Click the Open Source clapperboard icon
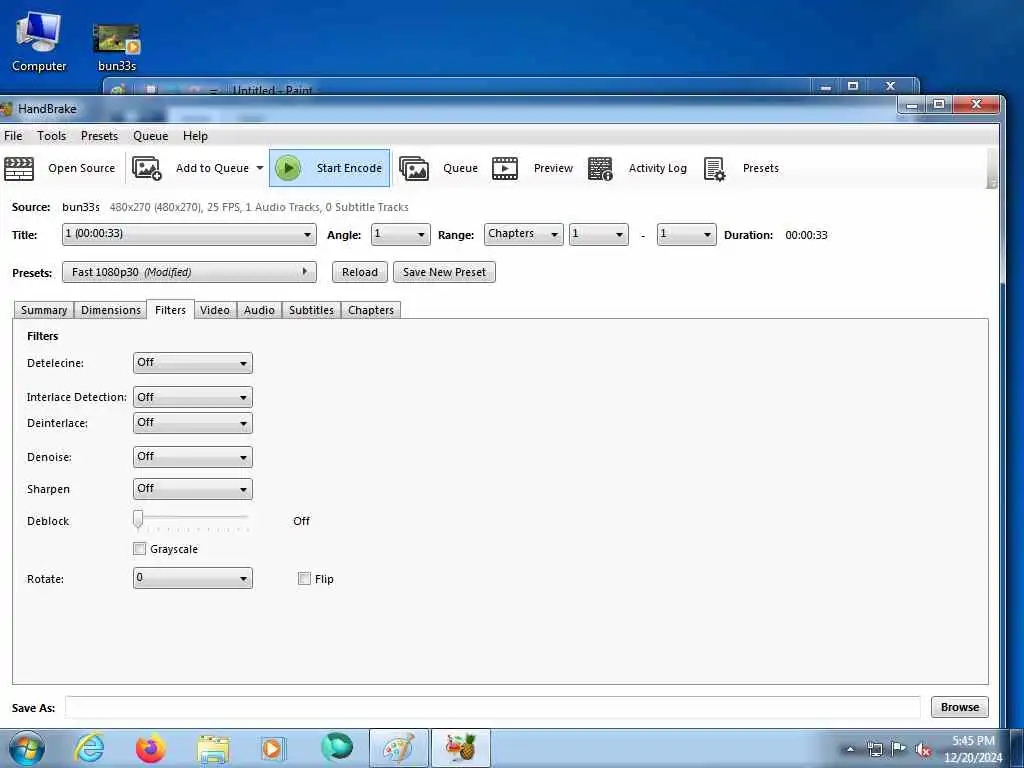The width and height of the screenshot is (1024, 768). click(x=19, y=168)
